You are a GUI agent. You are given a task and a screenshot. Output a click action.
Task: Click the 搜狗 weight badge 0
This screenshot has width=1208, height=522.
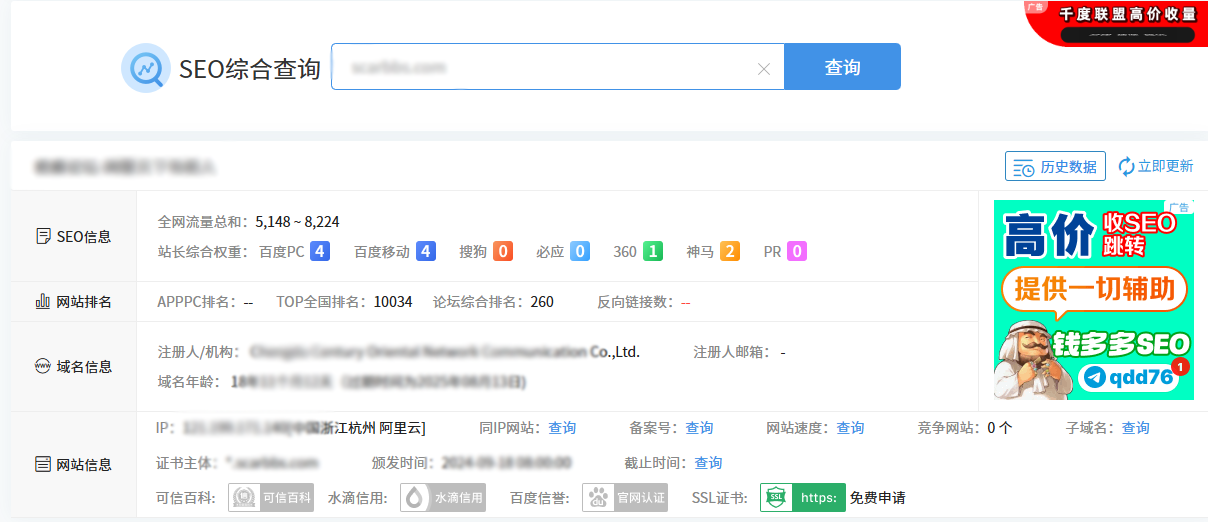tap(503, 252)
